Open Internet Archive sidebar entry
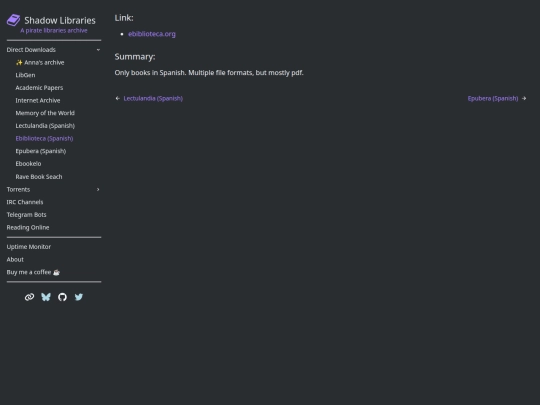 point(38,101)
